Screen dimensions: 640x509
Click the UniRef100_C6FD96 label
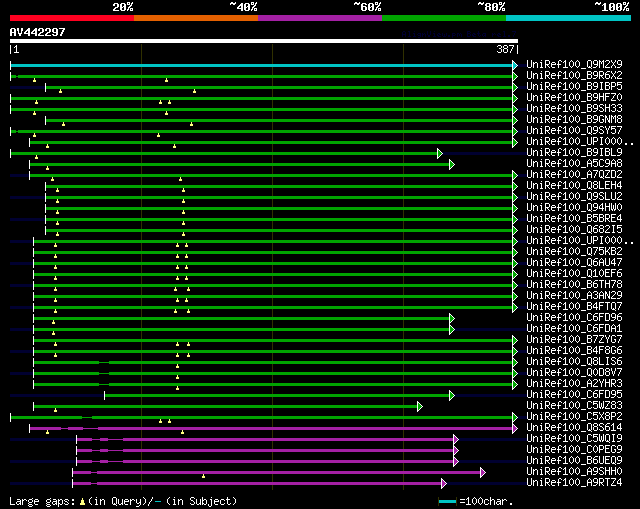574,318
